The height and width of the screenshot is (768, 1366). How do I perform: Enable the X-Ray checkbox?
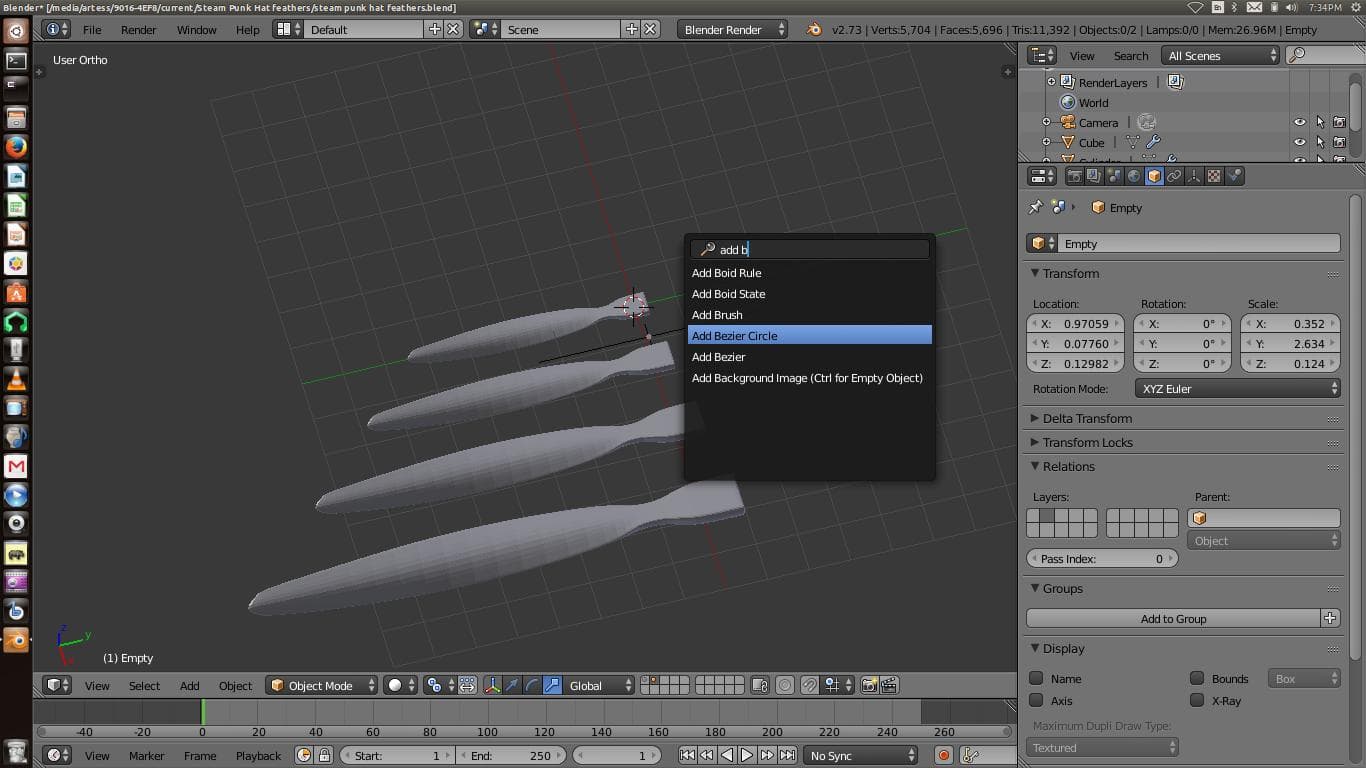tap(1196, 701)
